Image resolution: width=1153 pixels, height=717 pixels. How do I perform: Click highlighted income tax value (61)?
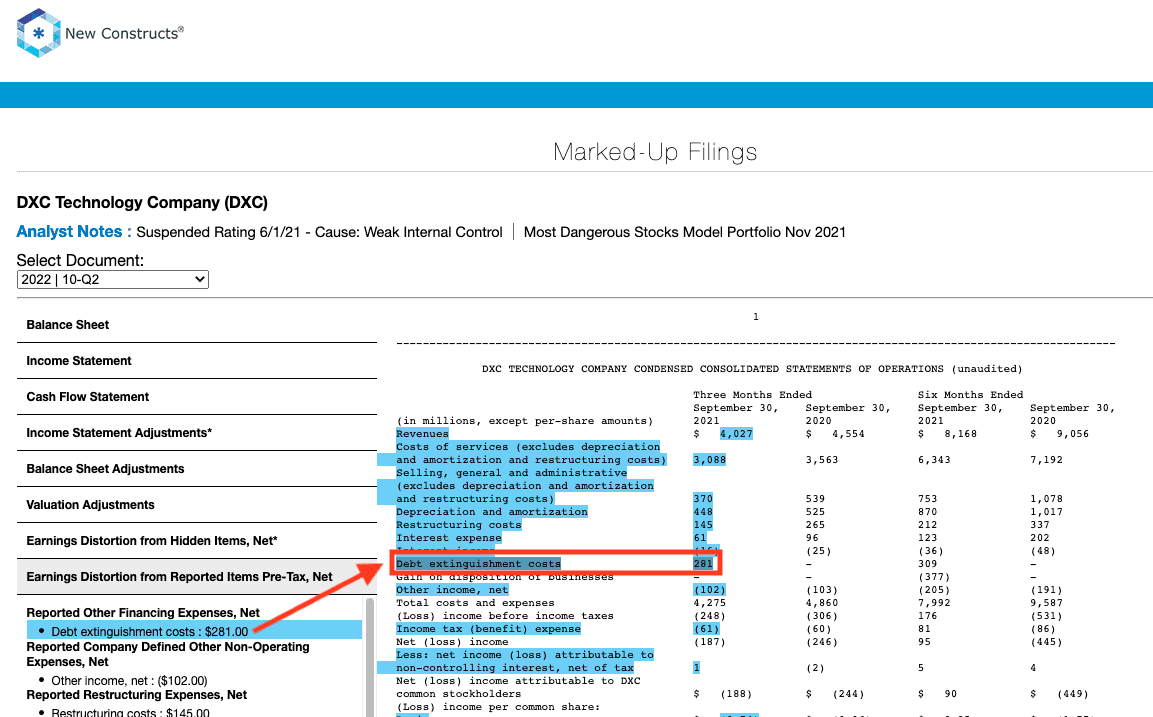(706, 629)
